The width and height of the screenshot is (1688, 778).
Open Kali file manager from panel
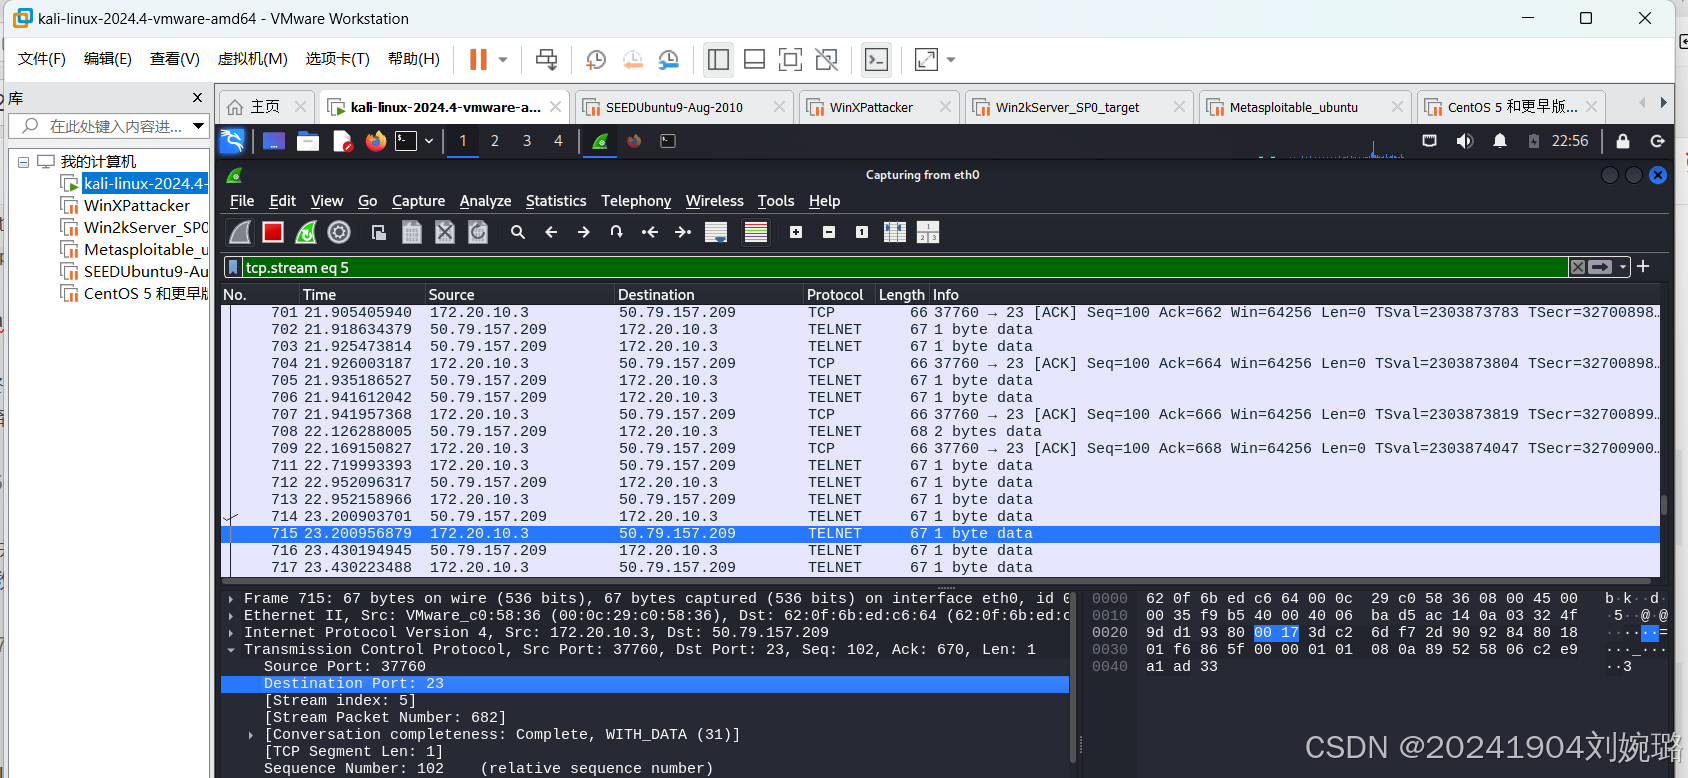pyautogui.click(x=308, y=141)
